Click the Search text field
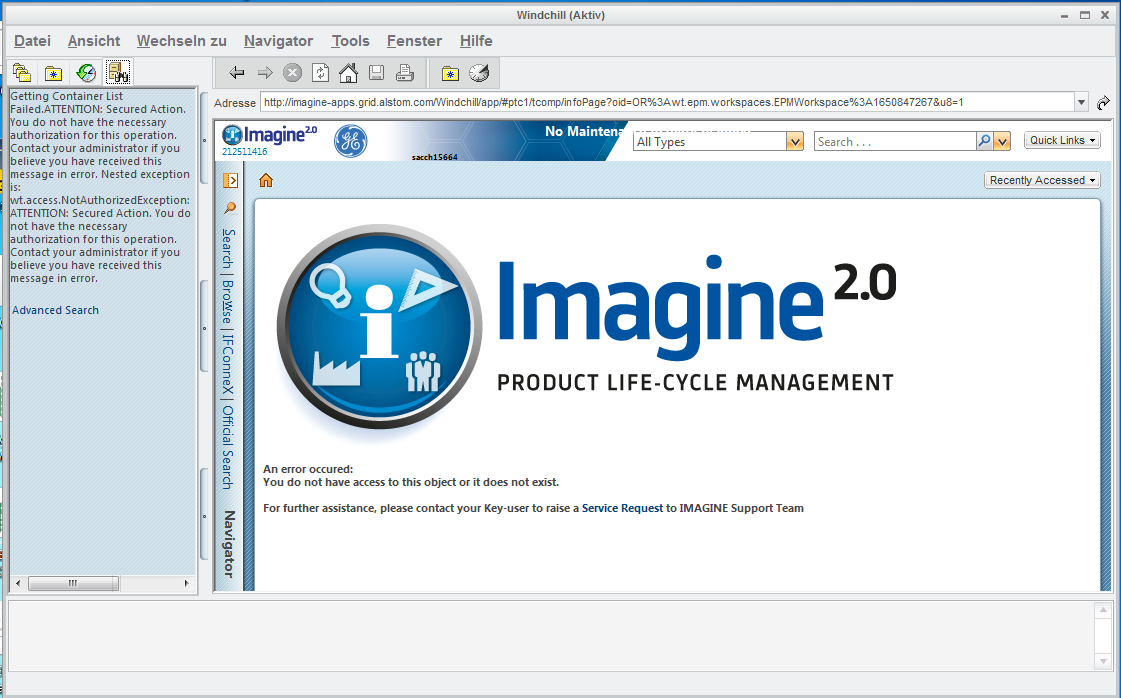The image size is (1121, 698). pyautogui.click(x=895, y=142)
